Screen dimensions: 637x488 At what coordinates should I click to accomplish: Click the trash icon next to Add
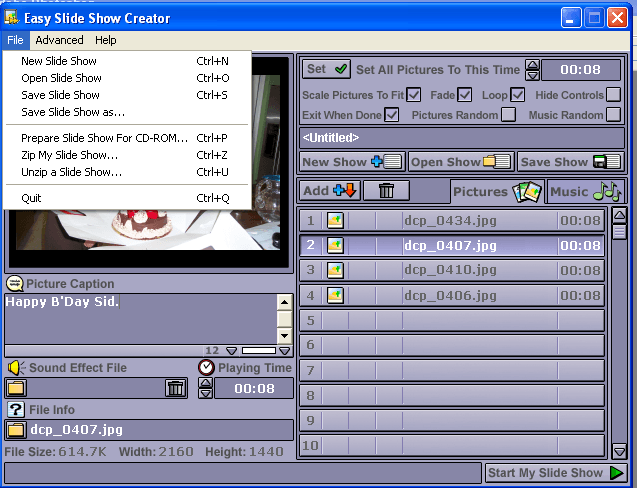click(x=386, y=191)
